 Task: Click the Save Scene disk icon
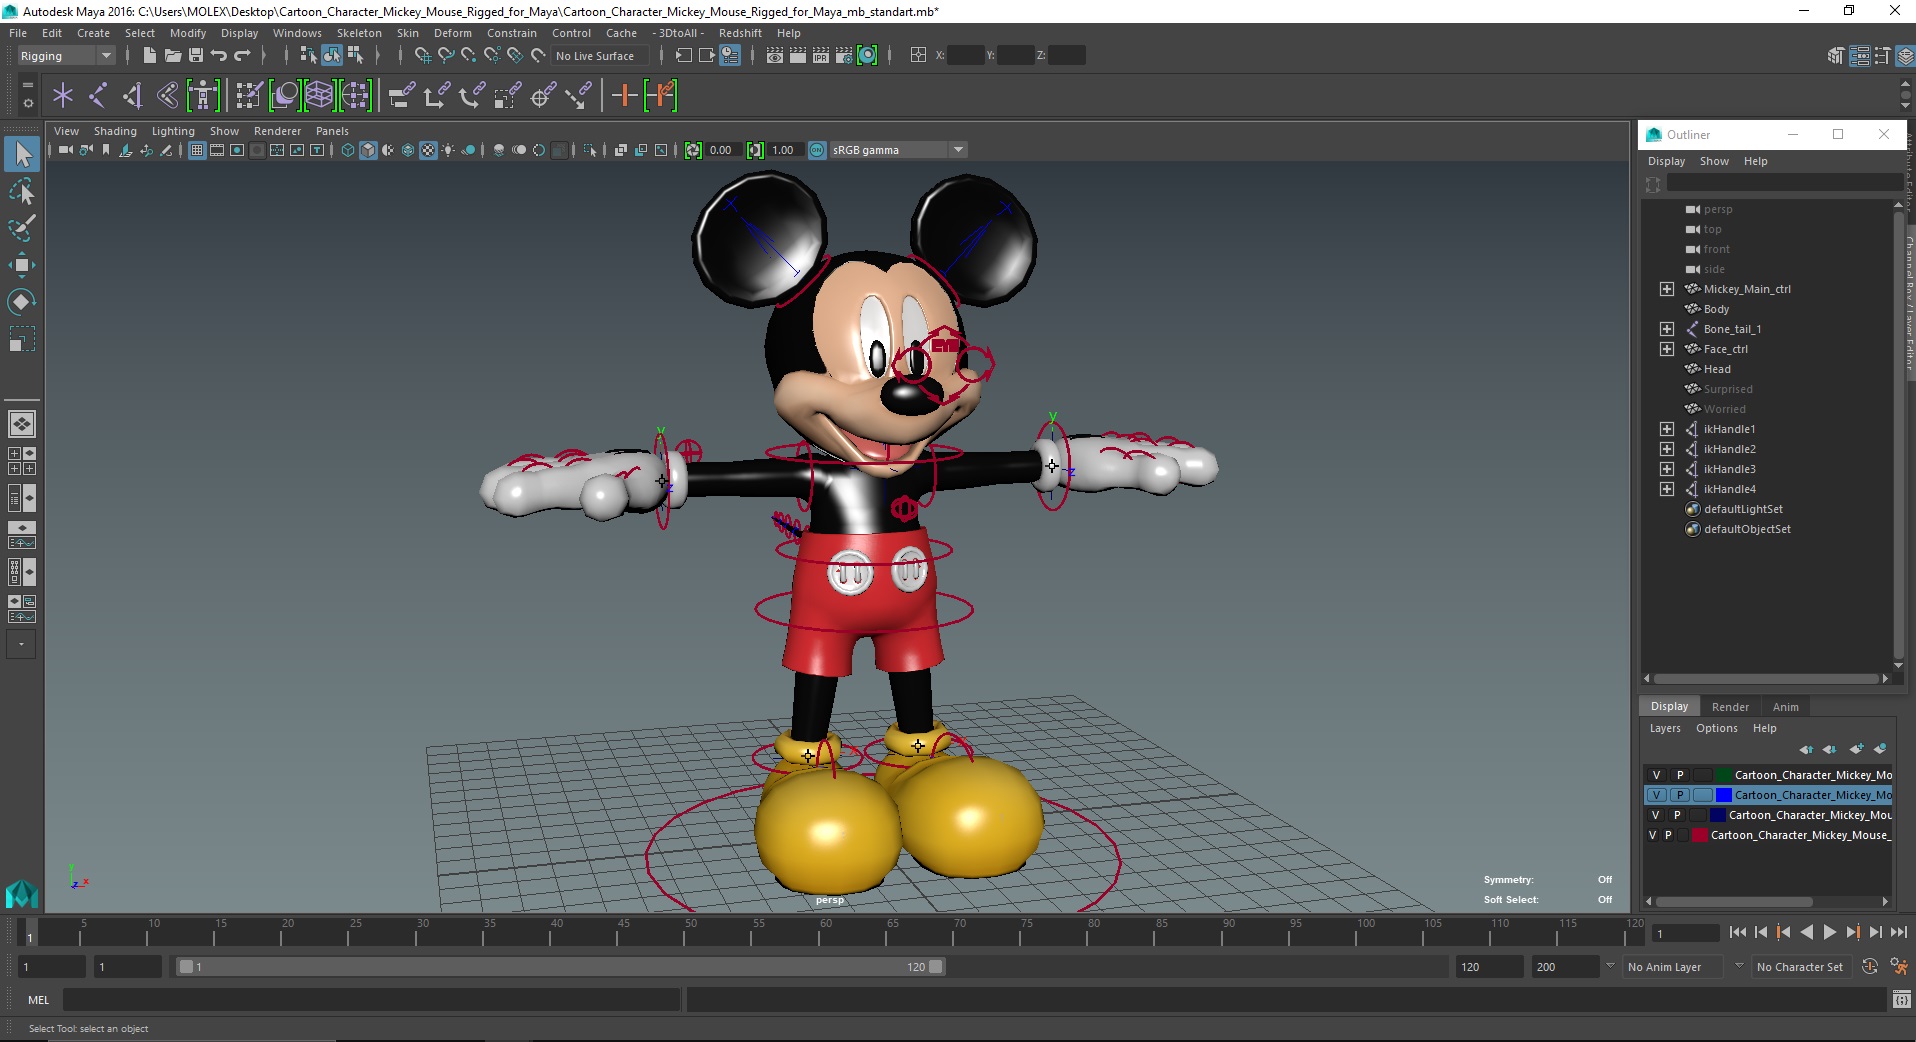[x=196, y=56]
